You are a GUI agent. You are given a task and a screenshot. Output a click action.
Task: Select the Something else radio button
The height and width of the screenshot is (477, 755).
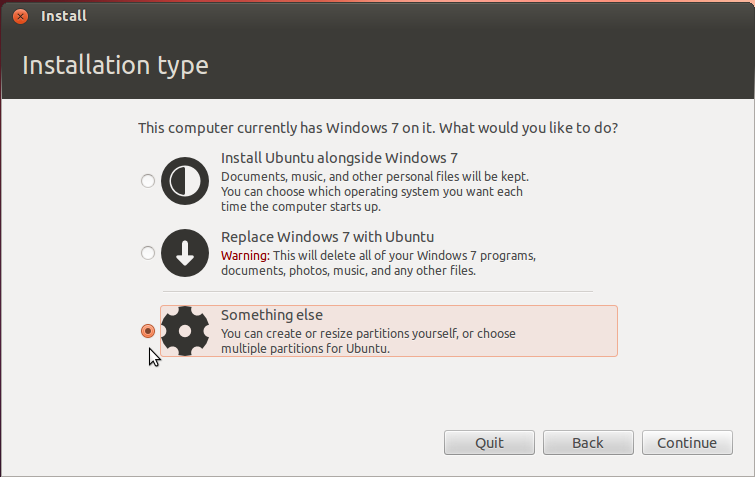point(148,331)
